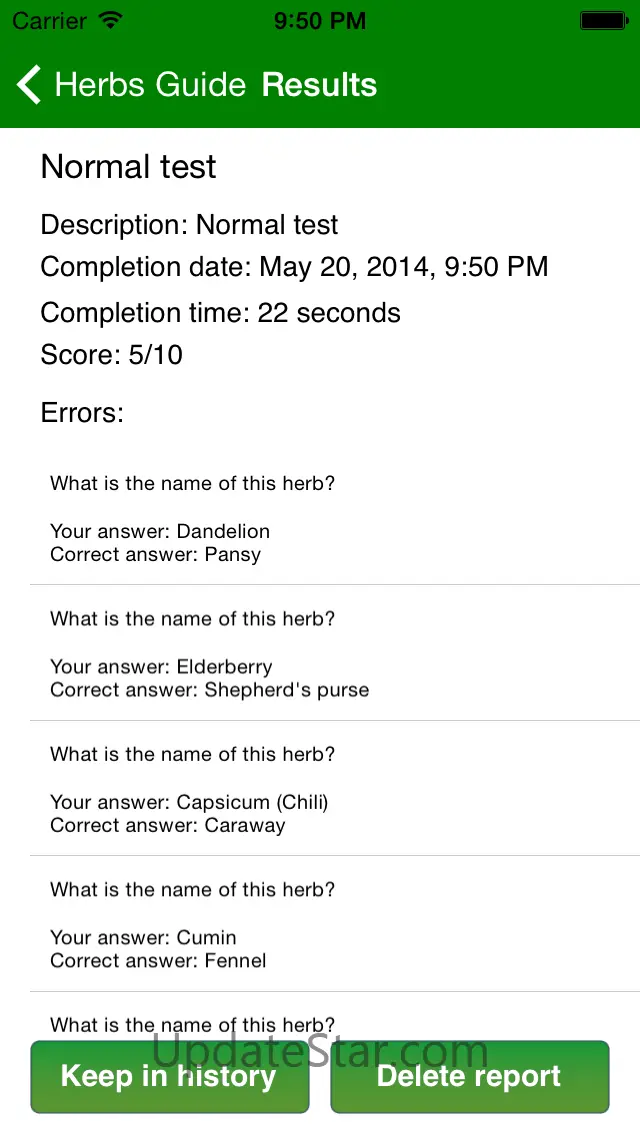Open the Shepherd's purse error row
Image resolution: width=640 pixels, height=1136 pixels.
334,654
